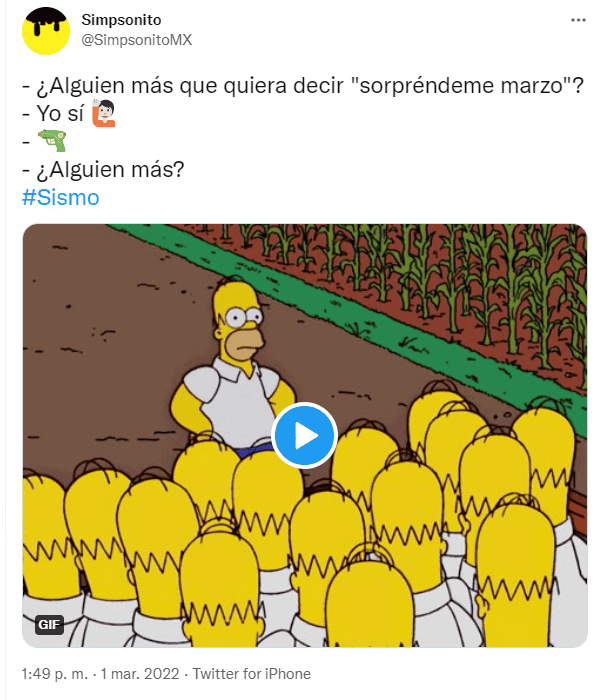The width and height of the screenshot is (603, 700).
Task: Click the person raising hand emoji
Action: coord(104,113)
